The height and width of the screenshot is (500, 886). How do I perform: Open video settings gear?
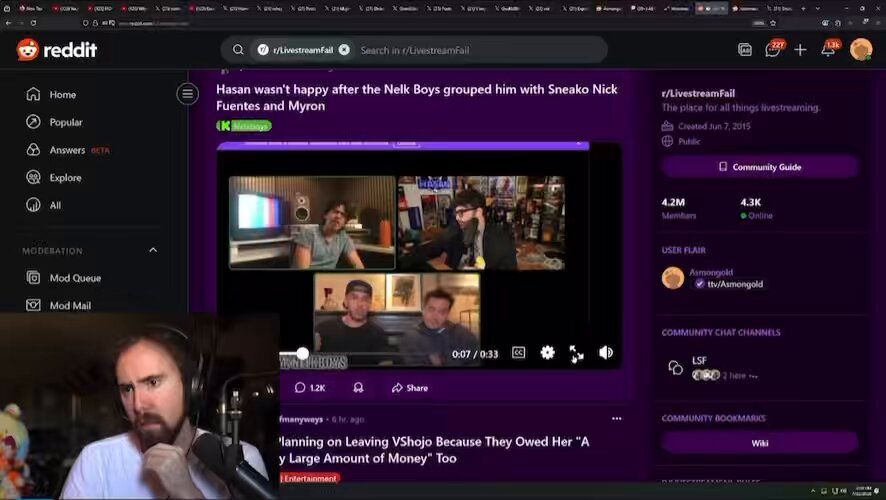point(547,353)
